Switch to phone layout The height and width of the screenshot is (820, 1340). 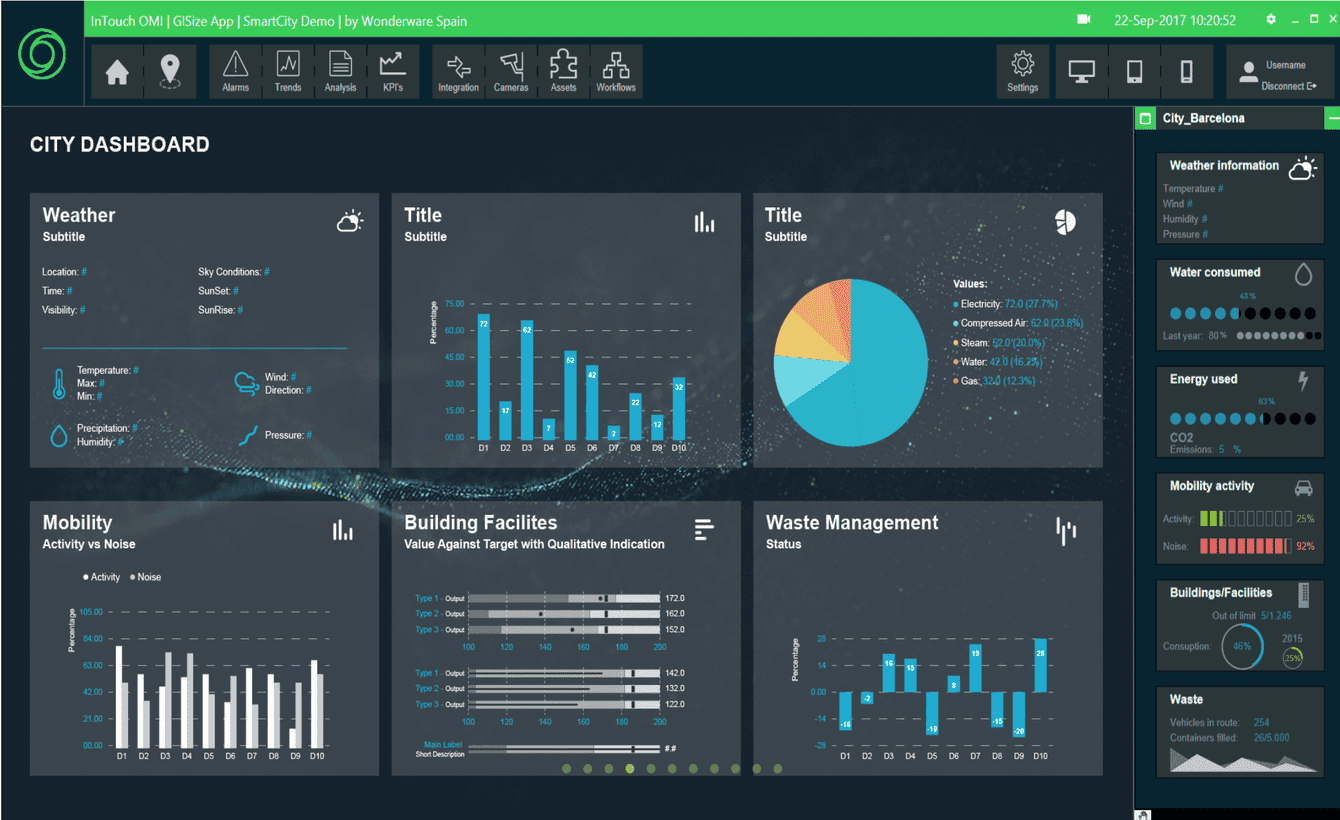click(x=1186, y=72)
